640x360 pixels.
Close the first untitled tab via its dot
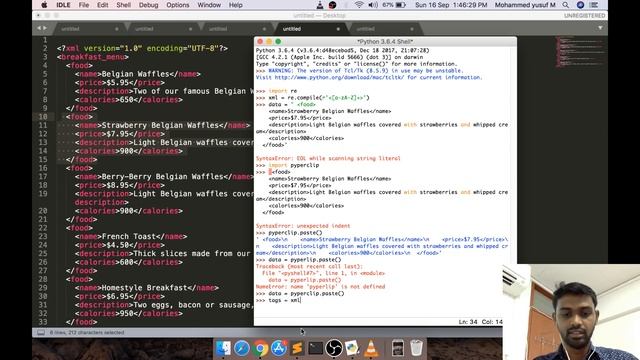click(x=117, y=29)
